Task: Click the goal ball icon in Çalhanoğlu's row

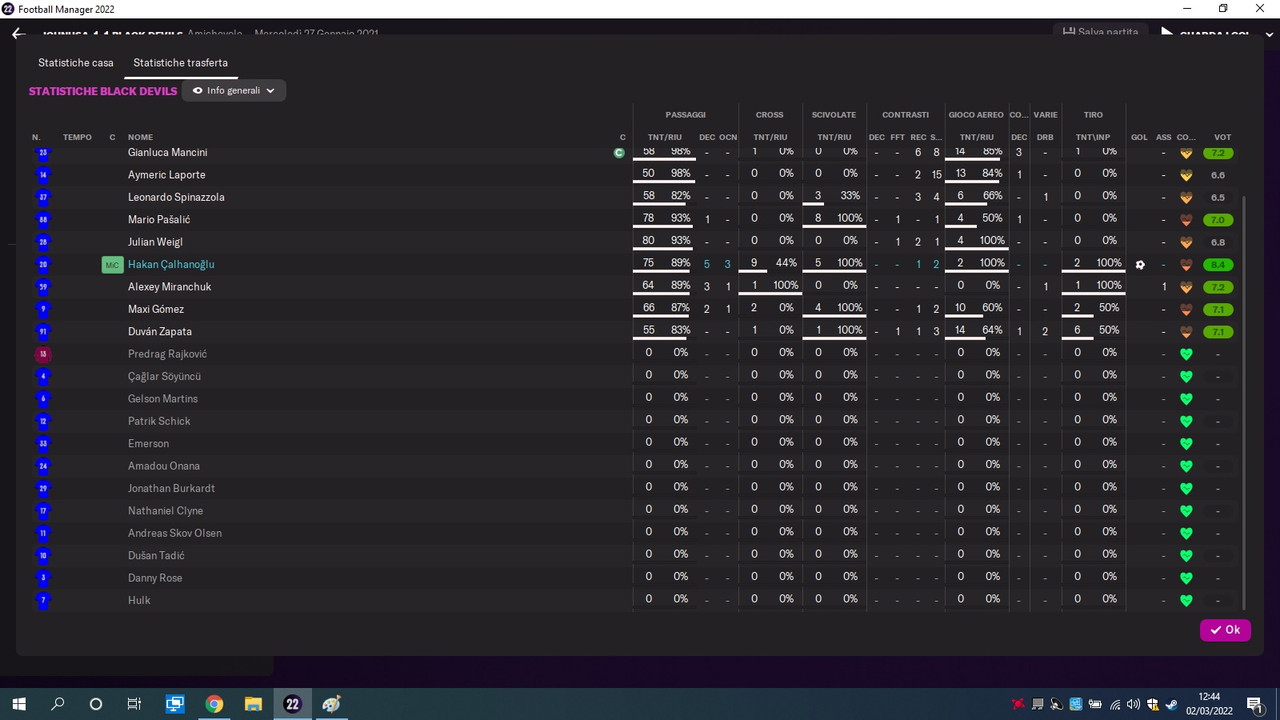Action: tap(1140, 265)
